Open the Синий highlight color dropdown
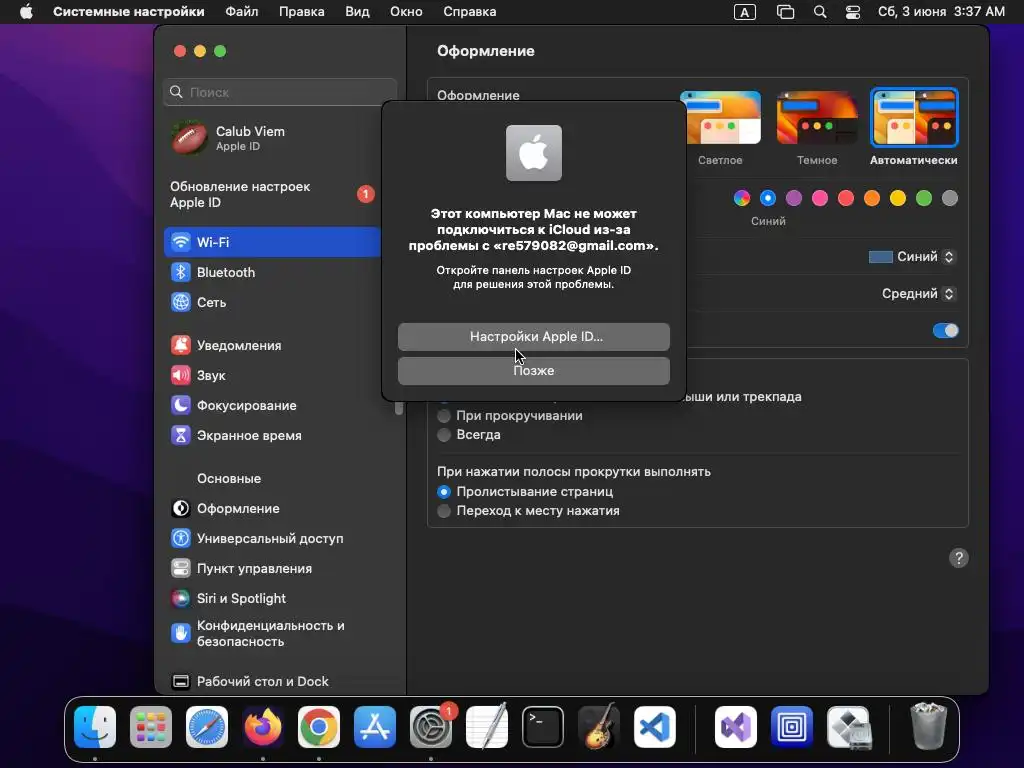The image size is (1024, 768). point(912,257)
